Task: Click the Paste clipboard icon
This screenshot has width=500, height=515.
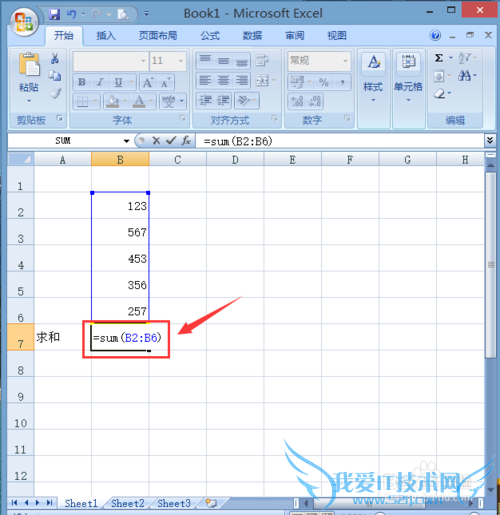Action: click(29, 65)
